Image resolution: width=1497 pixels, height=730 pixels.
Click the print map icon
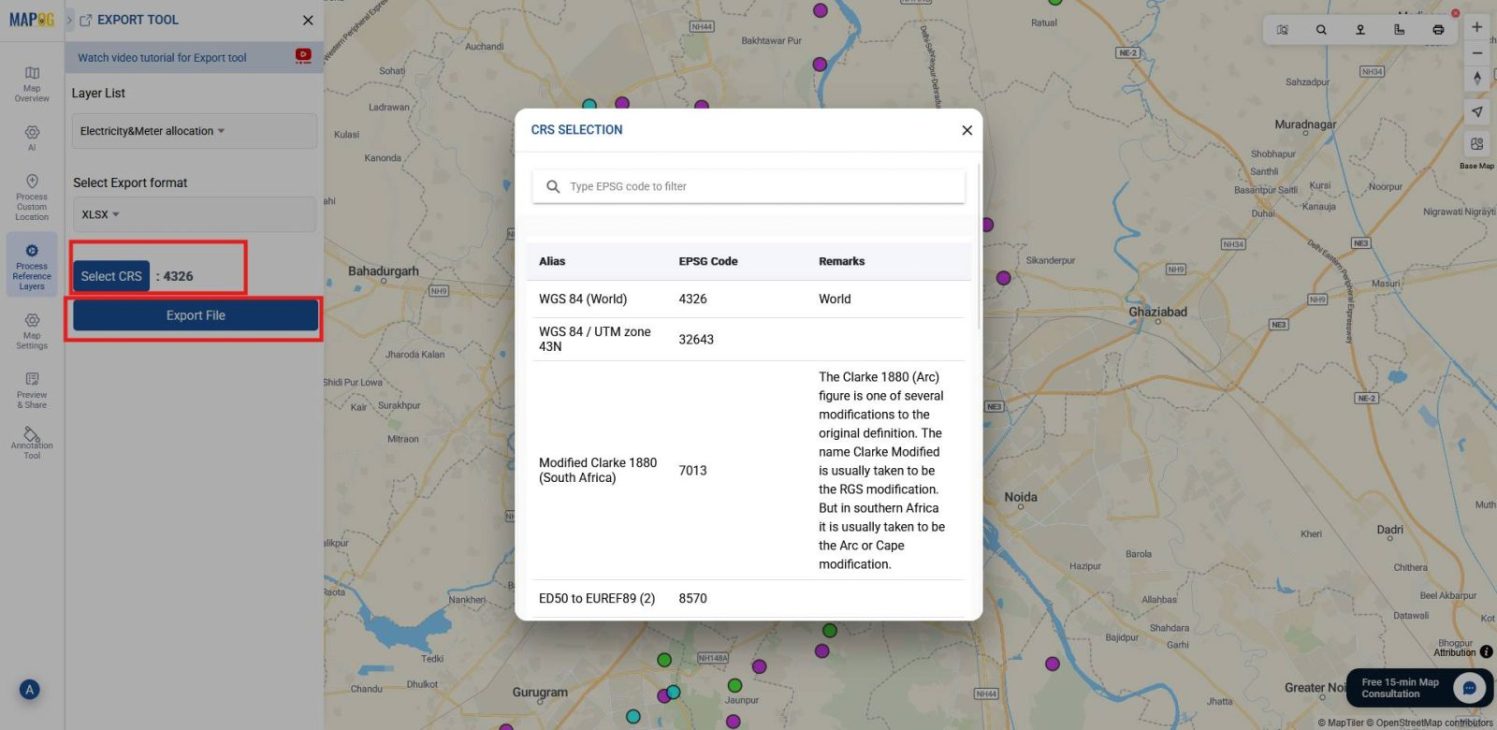[x=1438, y=30]
